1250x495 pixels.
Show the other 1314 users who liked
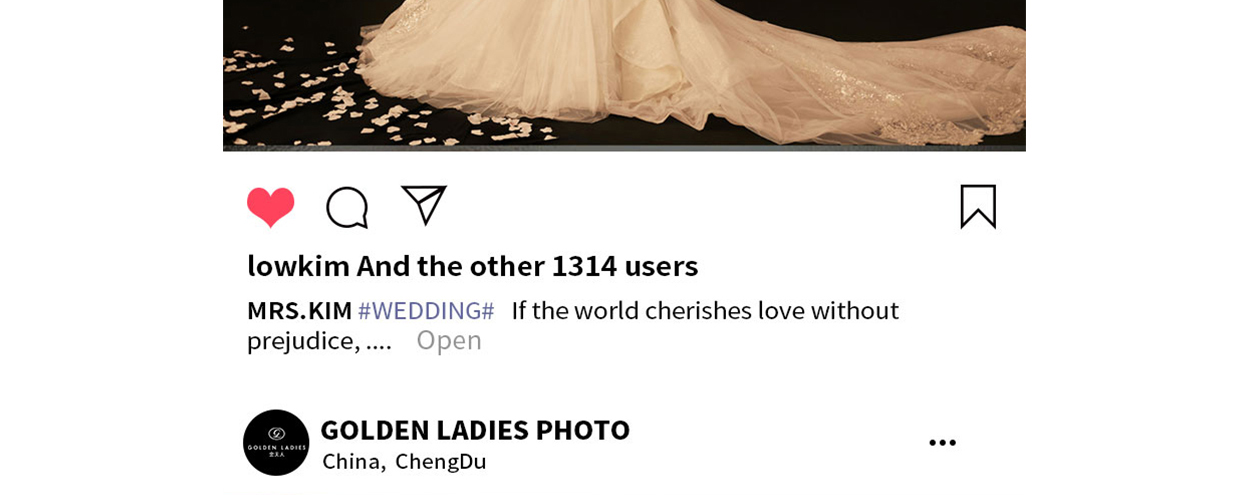tap(528, 265)
